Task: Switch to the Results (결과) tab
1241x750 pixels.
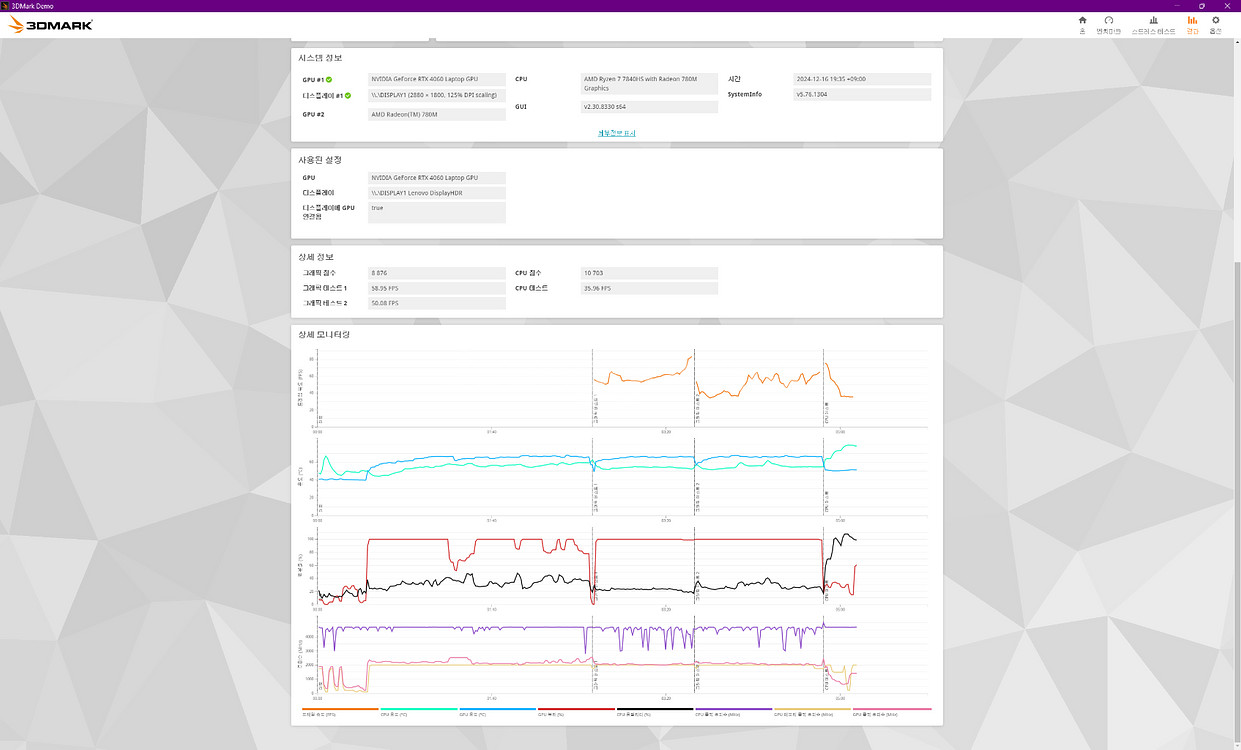Action: click(x=1192, y=24)
